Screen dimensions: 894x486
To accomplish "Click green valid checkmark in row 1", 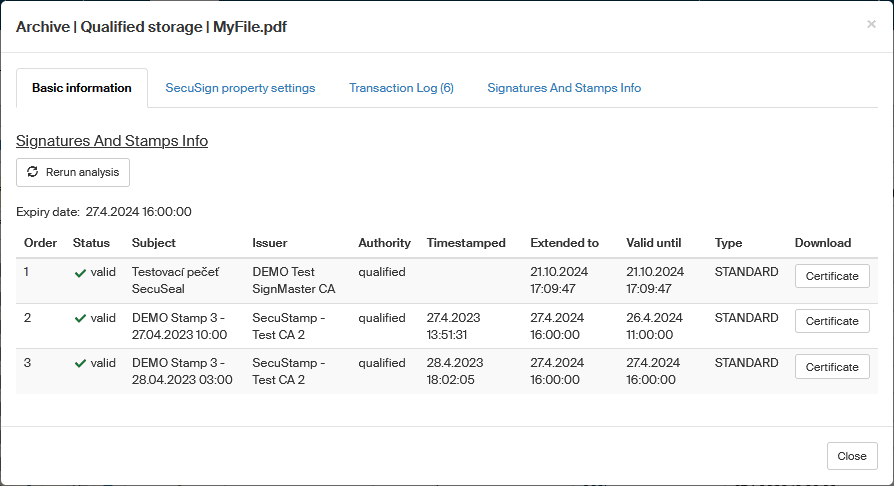I will (80, 272).
